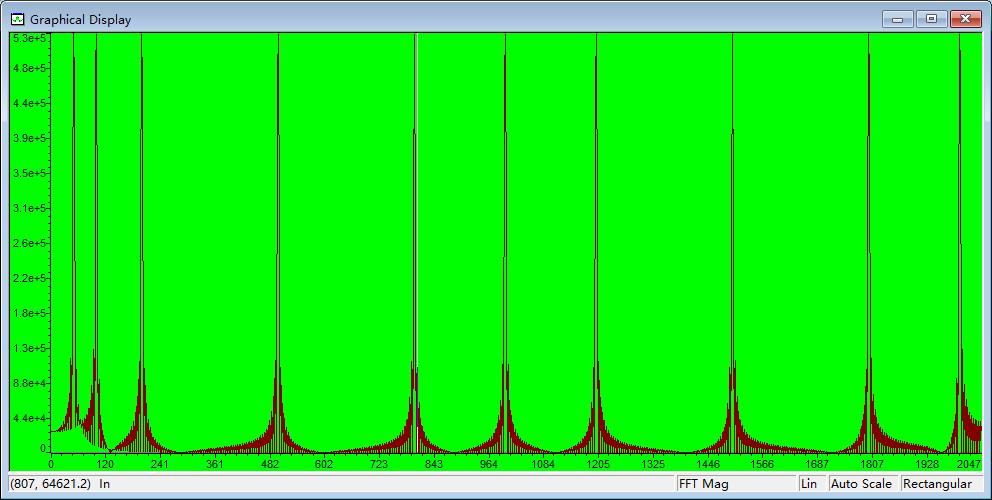Click the y-axis label 2.6e+5
The image size is (992, 500).
[30, 243]
